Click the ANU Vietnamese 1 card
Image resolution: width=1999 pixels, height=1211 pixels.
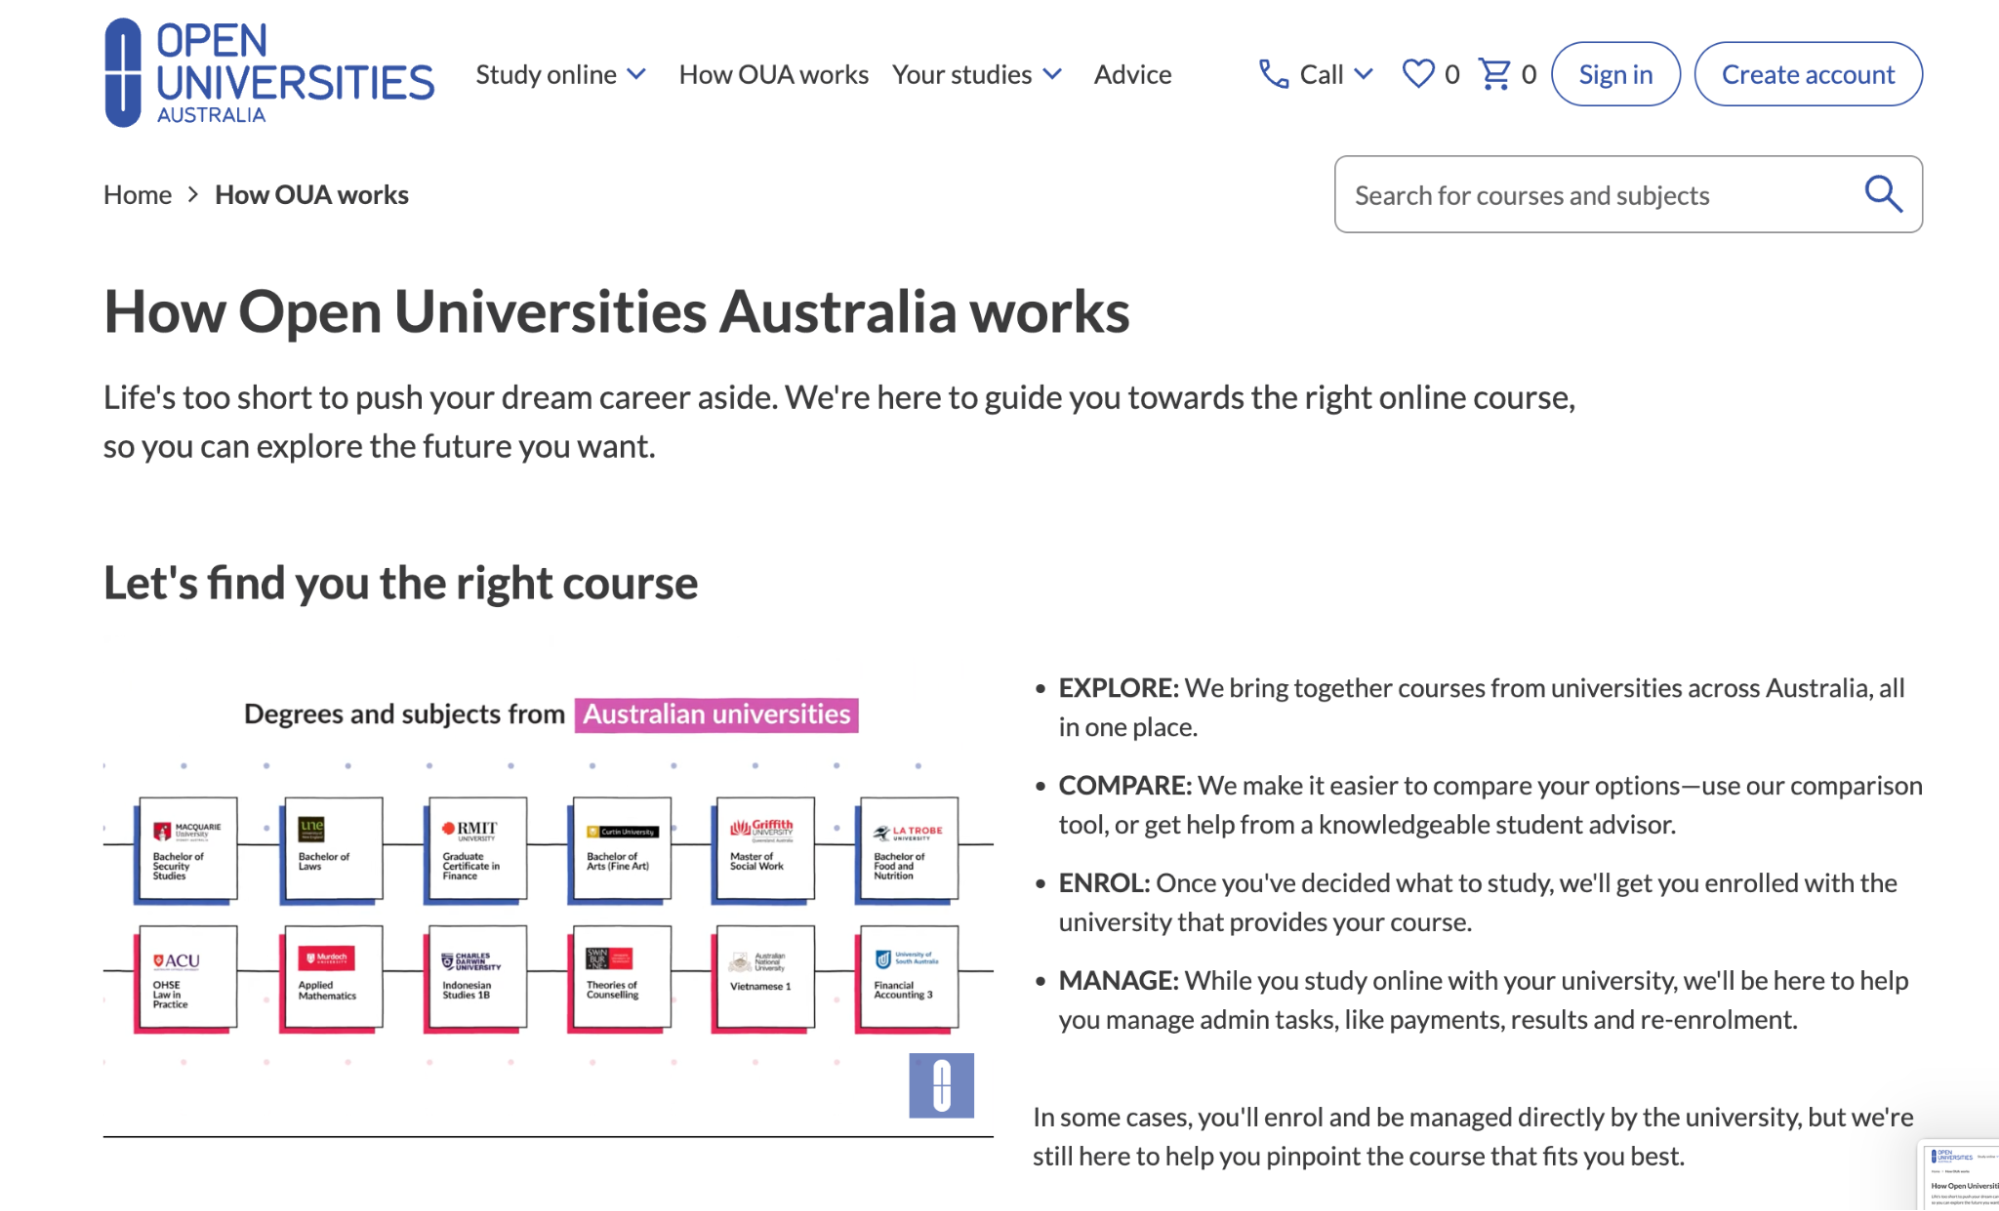764,978
